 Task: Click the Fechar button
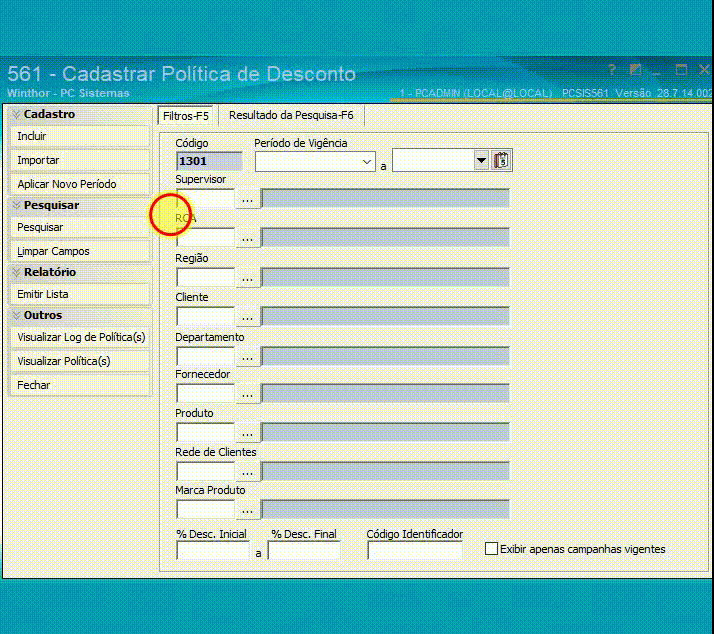[80, 385]
